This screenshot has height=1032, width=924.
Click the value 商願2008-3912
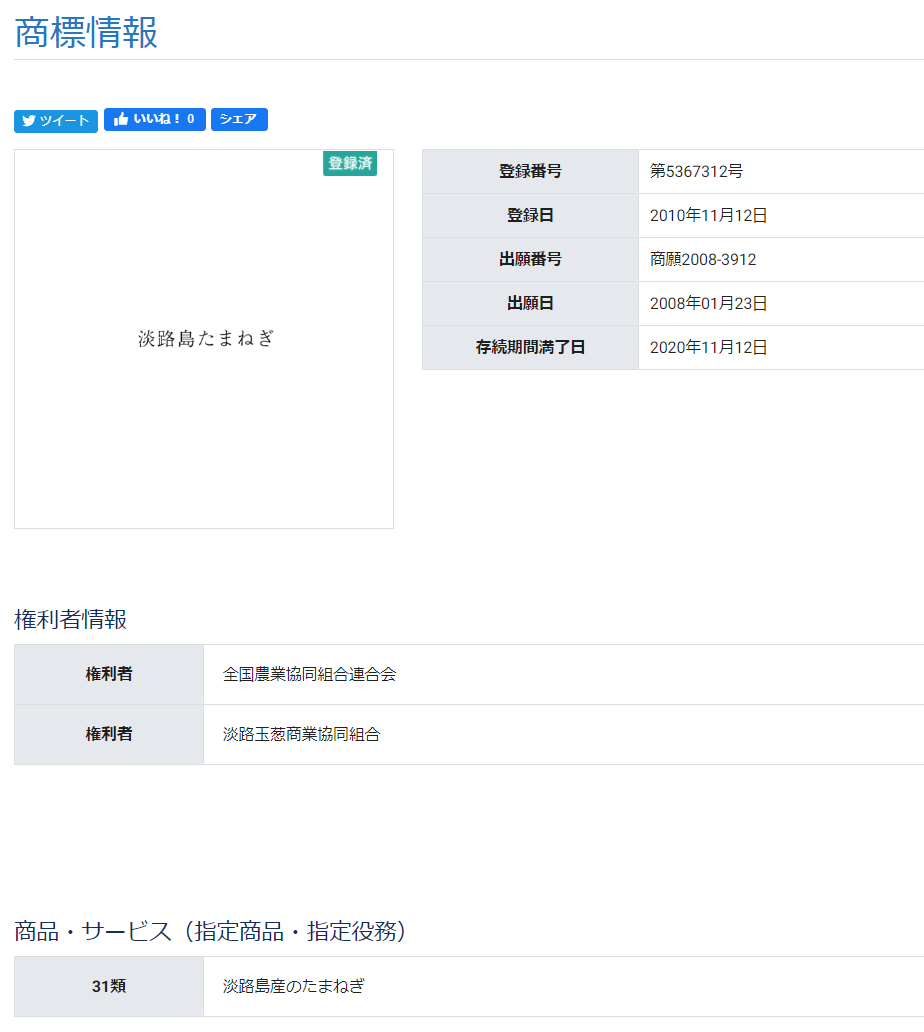703,260
